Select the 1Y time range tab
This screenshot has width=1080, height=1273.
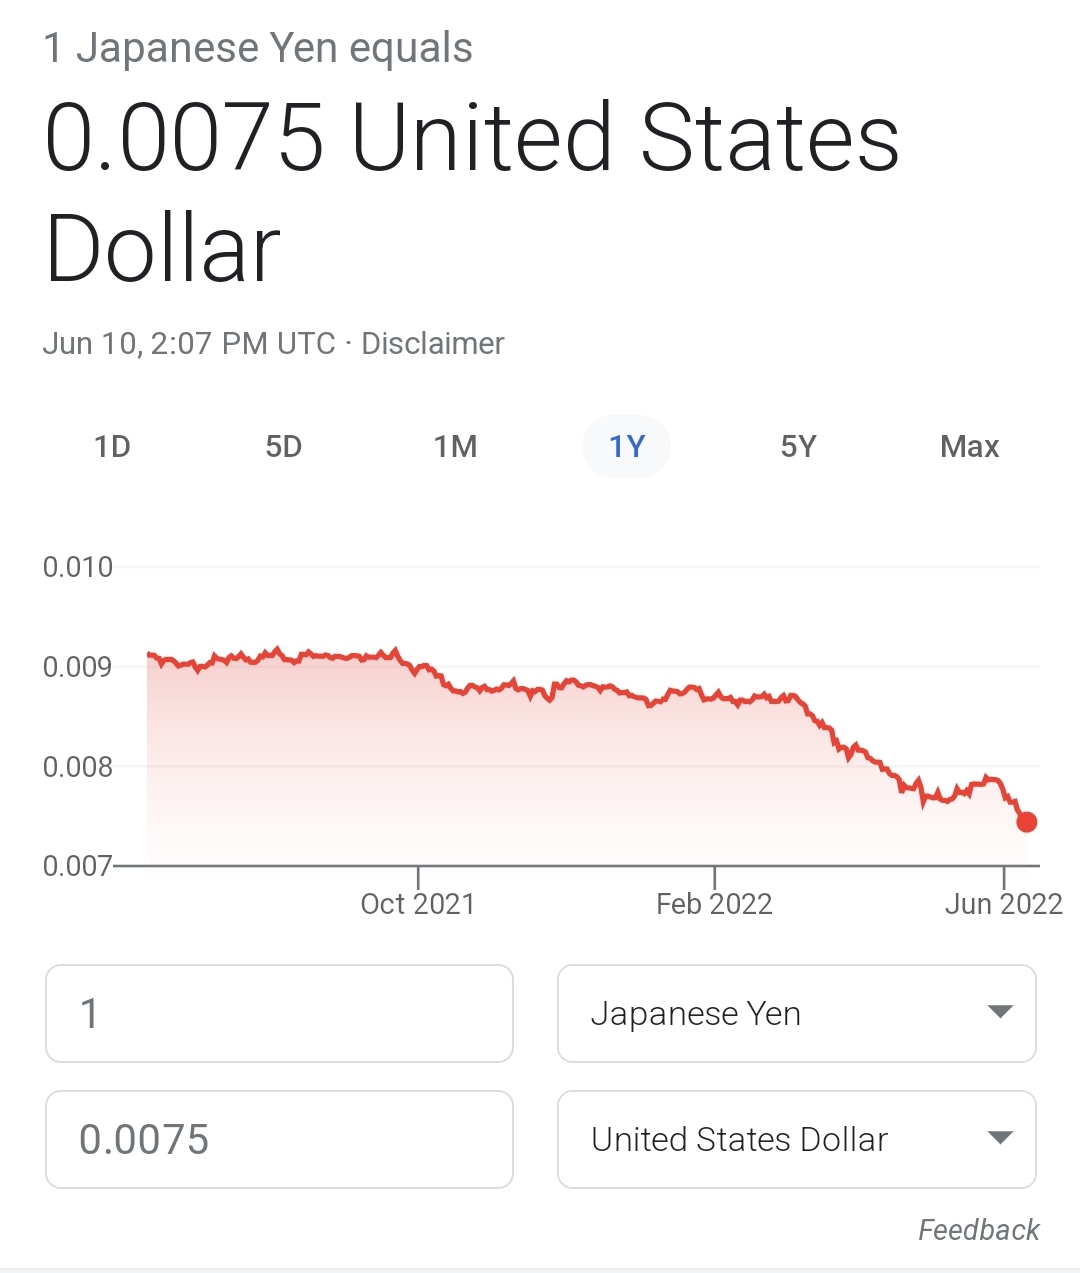(x=627, y=446)
